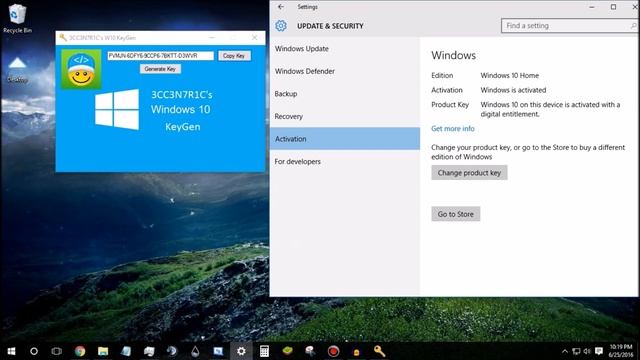The height and width of the screenshot is (360, 640).
Task: Open Calculator from taskbar
Action: click(x=264, y=351)
